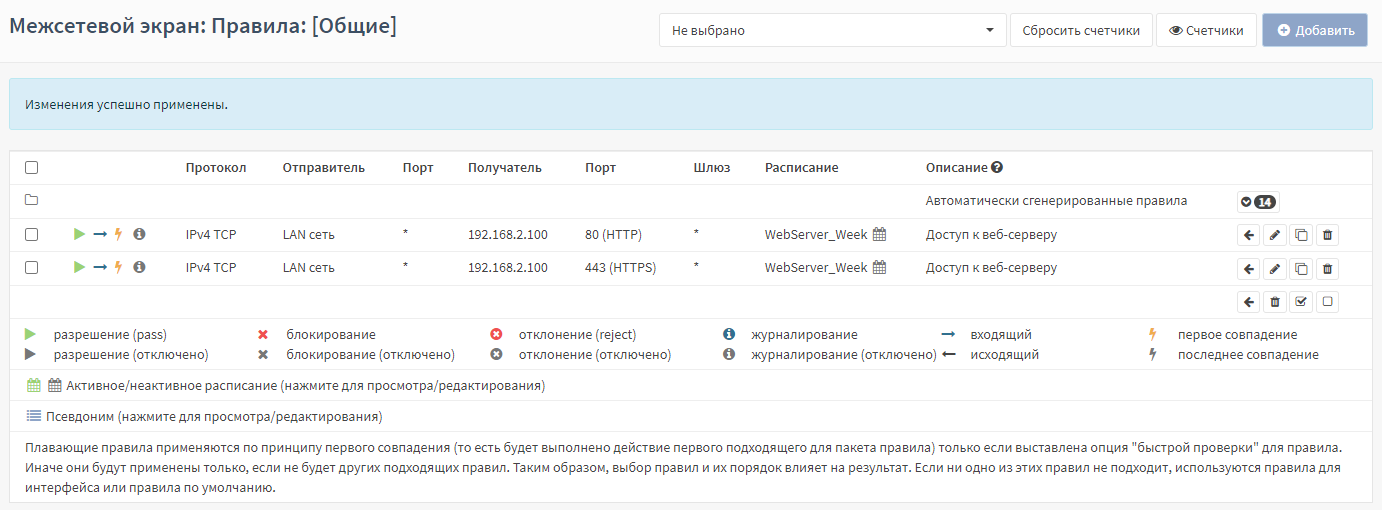Toggle Счетчики eye button
1382x510 pixels.
click(1206, 30)
